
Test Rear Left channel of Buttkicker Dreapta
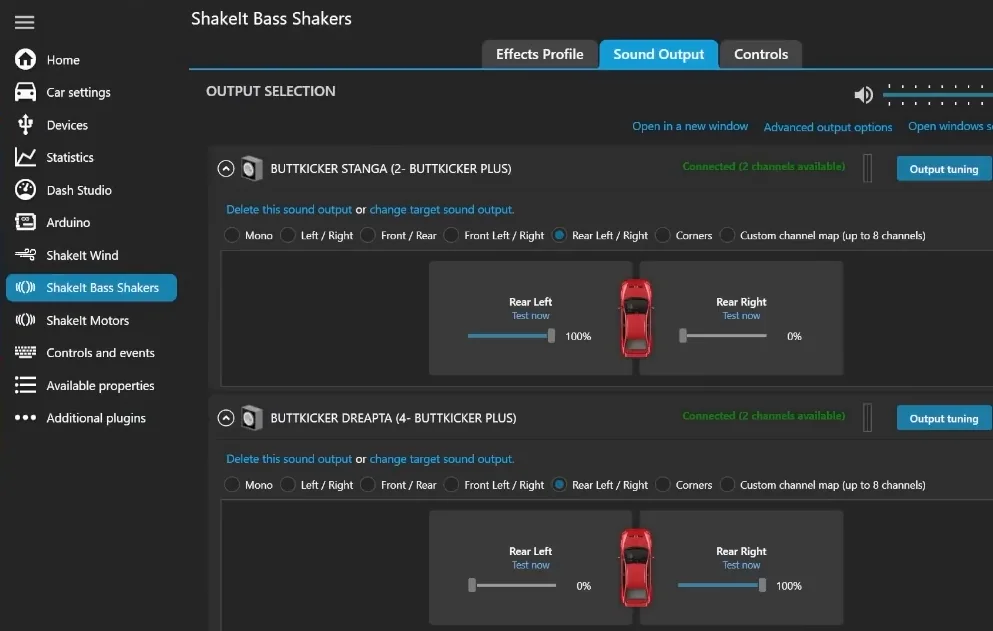(x=531, y=565)
